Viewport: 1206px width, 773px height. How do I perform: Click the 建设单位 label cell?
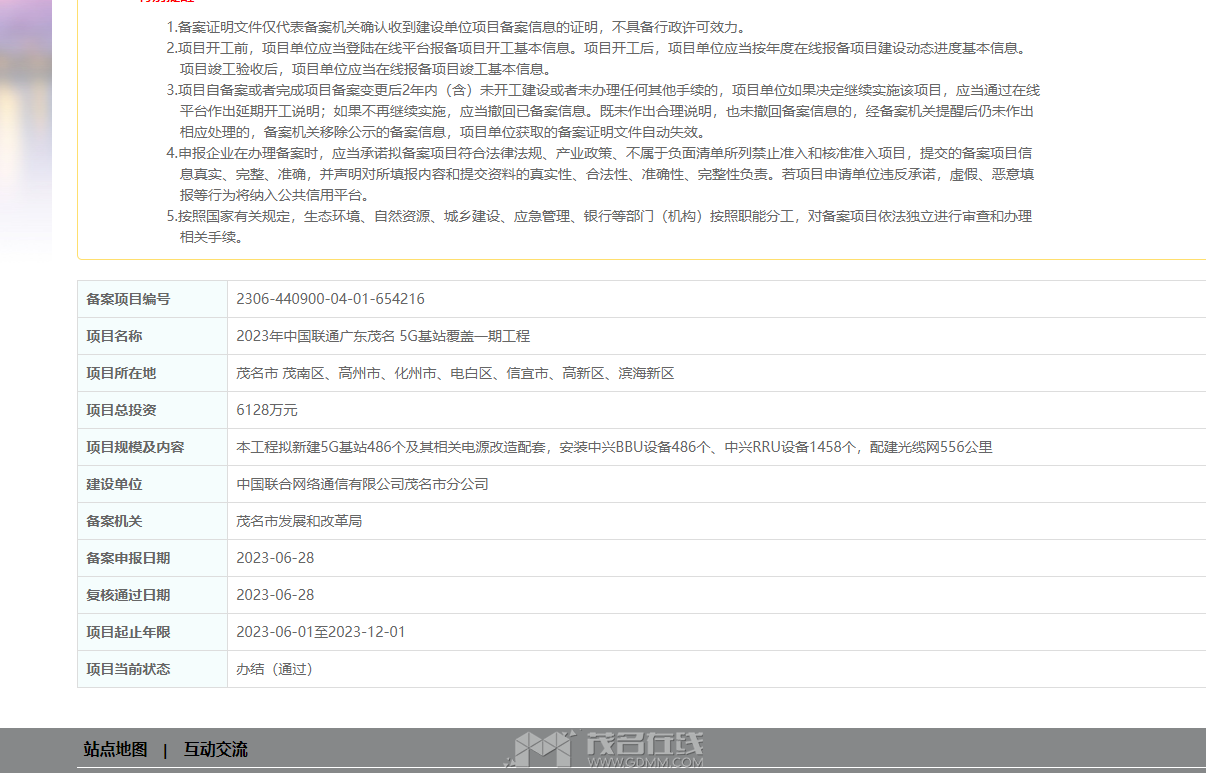click(x=152, y=484)
